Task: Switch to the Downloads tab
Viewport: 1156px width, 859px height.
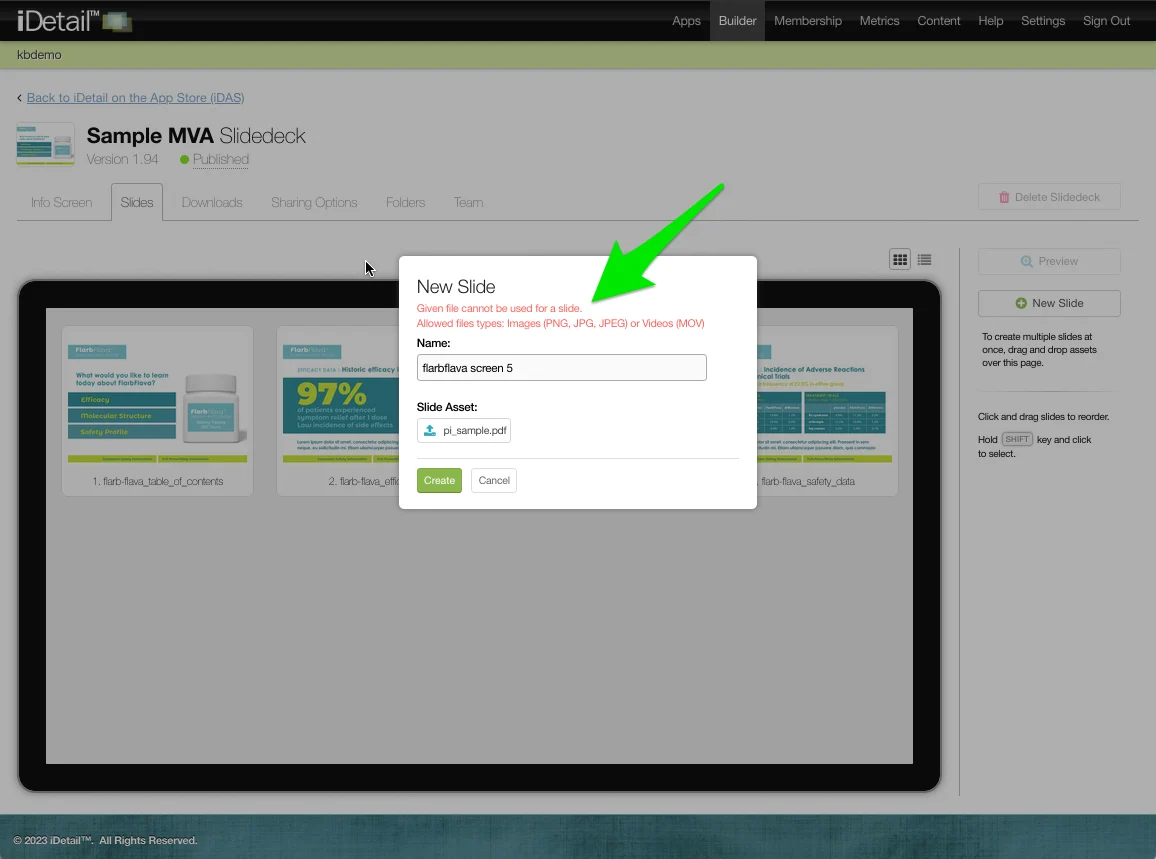Action: (212, 203)
